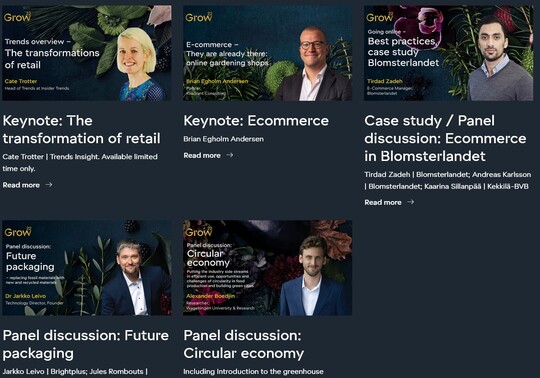This screenshot has width=540, height=378.
Task: Open Case study Ecommerce in Blomsterlandet title
Action: (445, 138)
